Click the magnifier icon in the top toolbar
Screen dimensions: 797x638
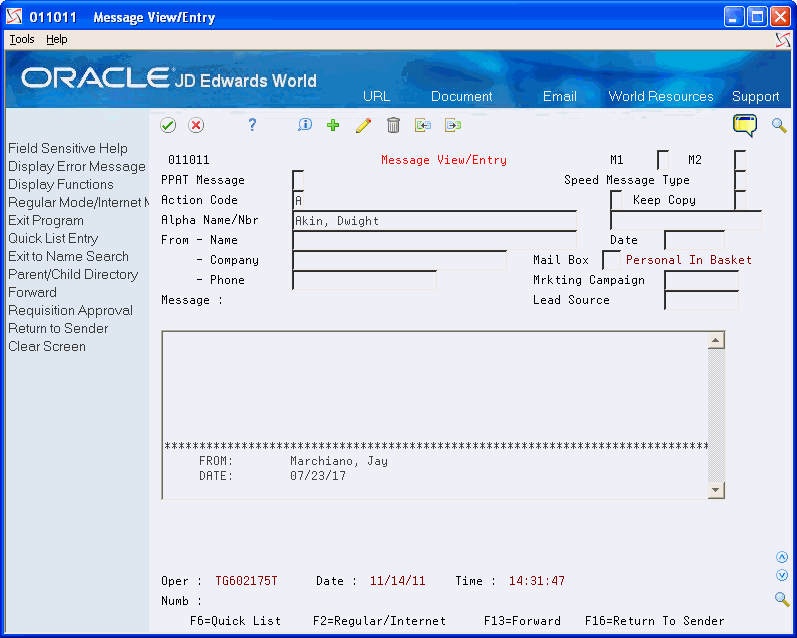[x=779, y=125]
